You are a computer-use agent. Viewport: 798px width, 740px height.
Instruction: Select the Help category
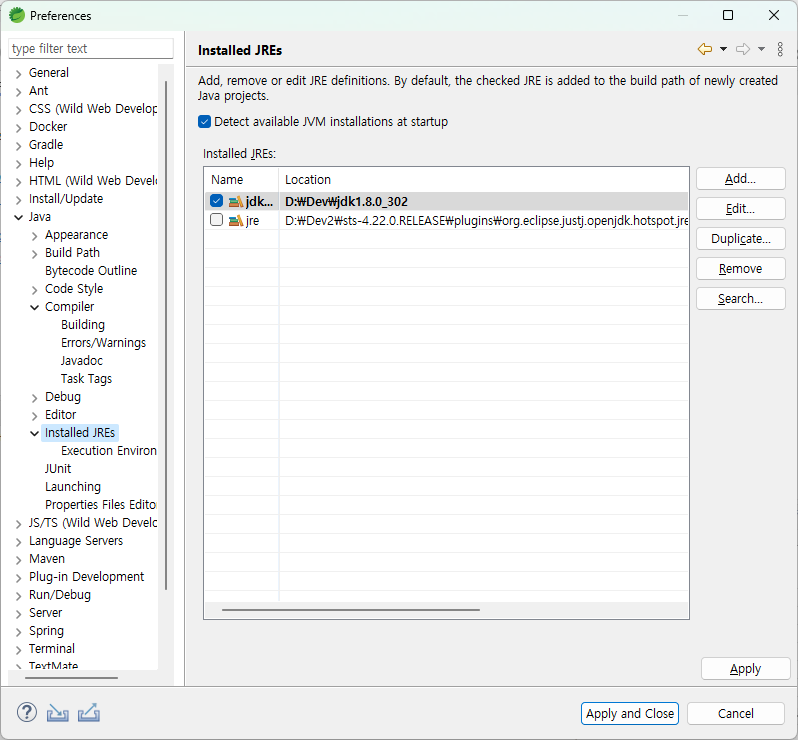[42, 163]
